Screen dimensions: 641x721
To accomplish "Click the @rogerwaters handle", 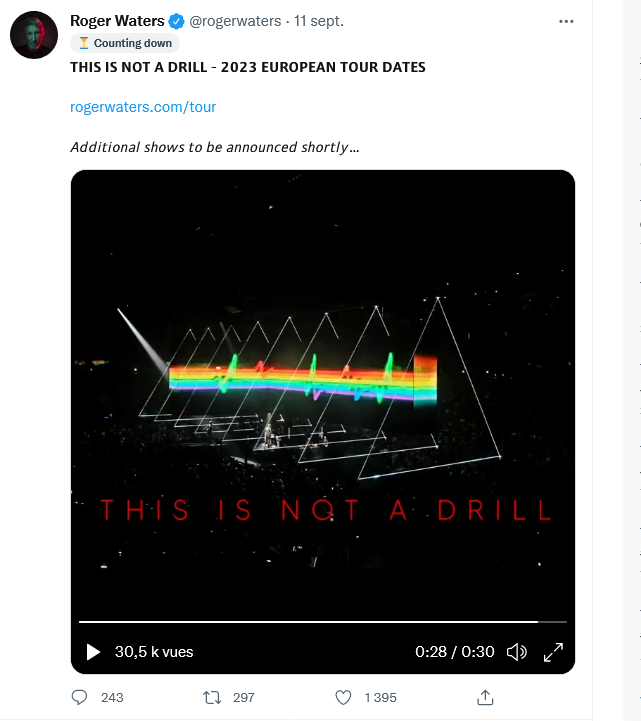I will coord(235,21).
